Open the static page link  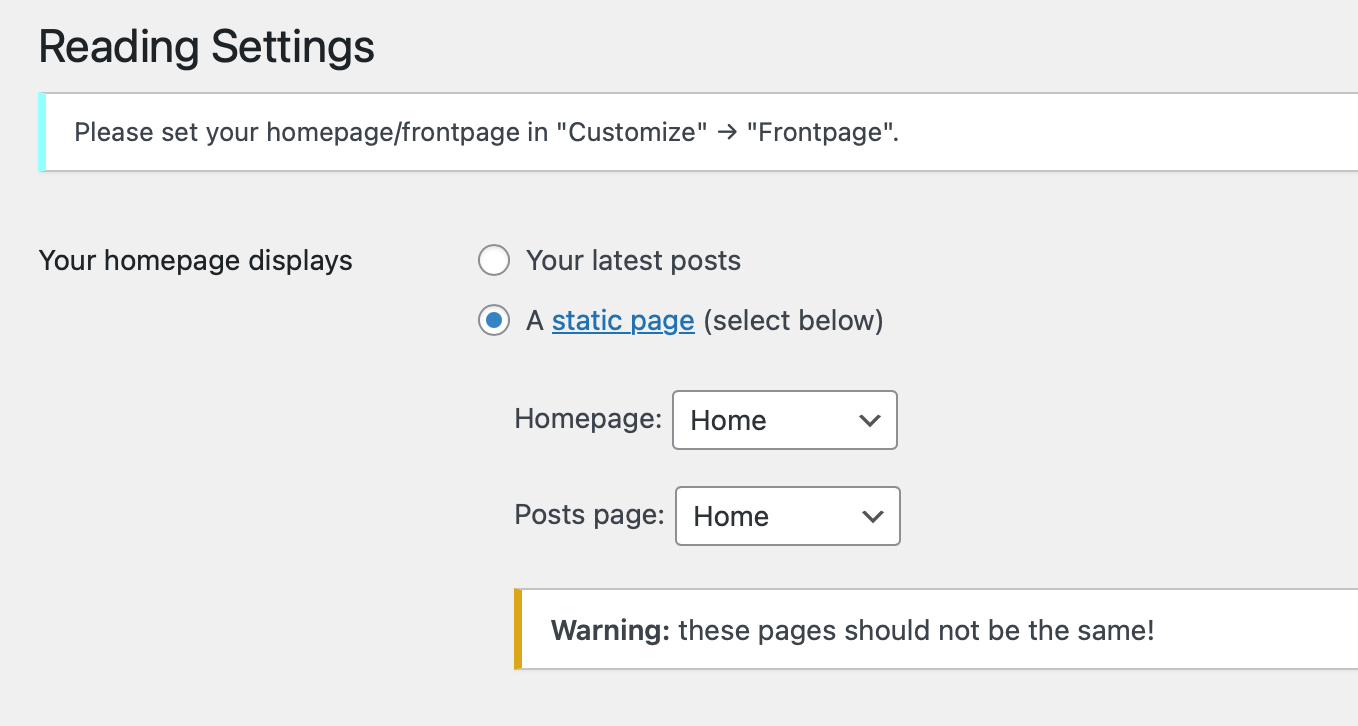622,320
